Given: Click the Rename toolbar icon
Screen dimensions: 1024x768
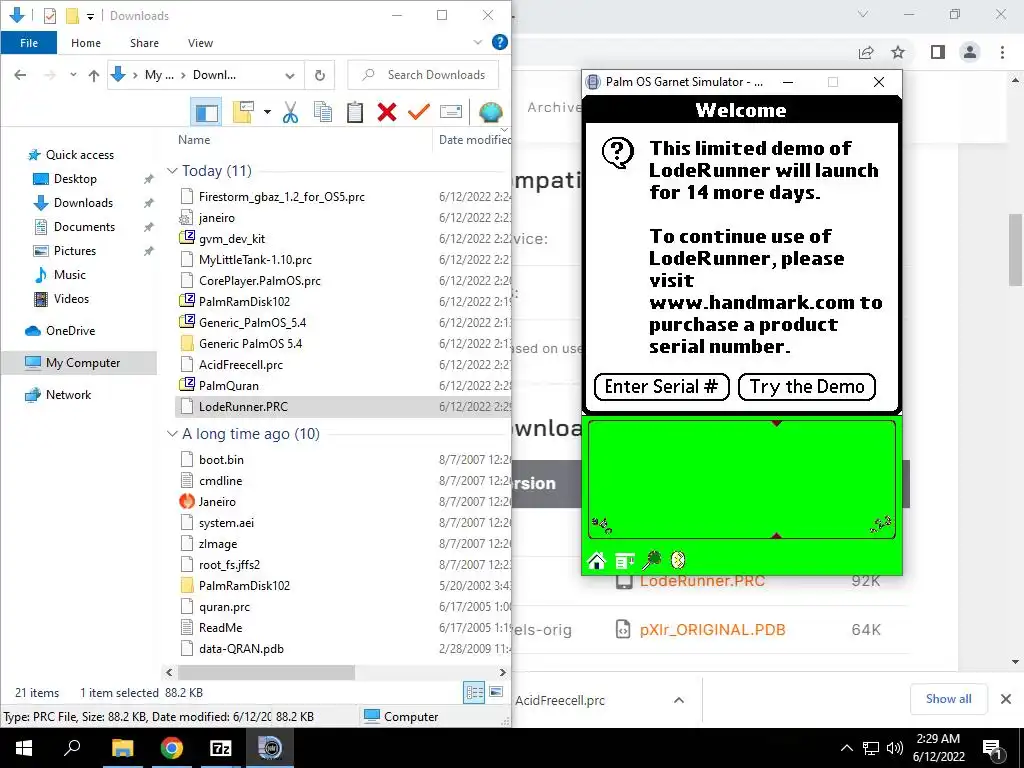Looking at the screenshot, I should point(451,112).
